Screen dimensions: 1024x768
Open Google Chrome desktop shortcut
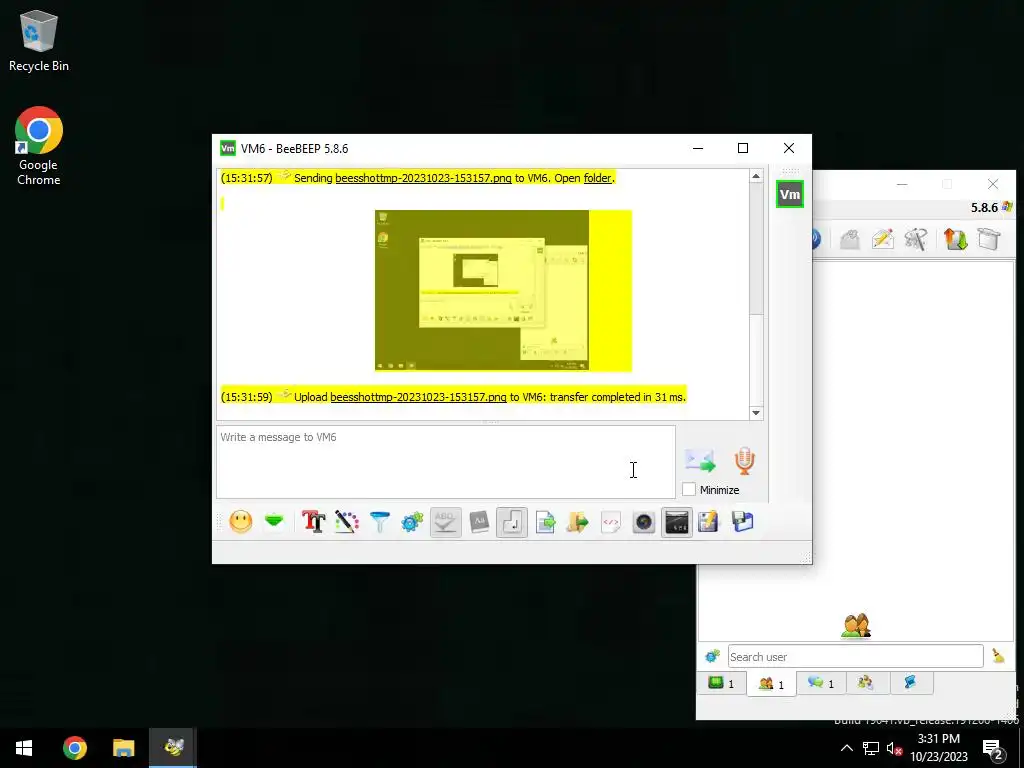pyautogui.click(x=39, y=146)
